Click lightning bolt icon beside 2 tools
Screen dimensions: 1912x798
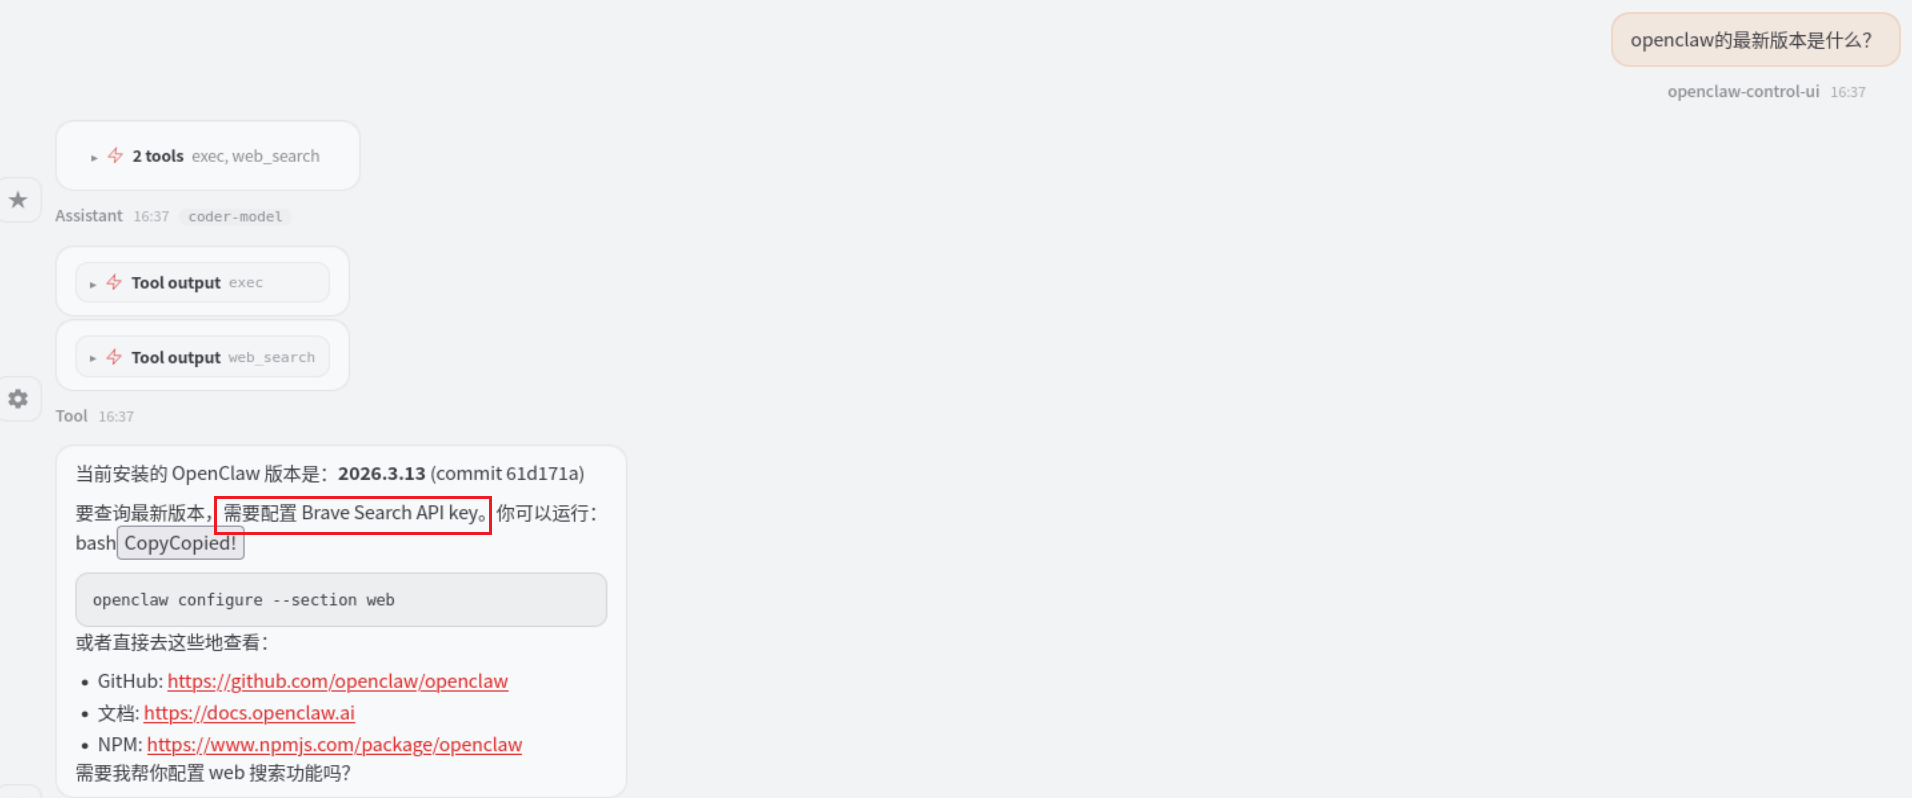pos(116,155)
